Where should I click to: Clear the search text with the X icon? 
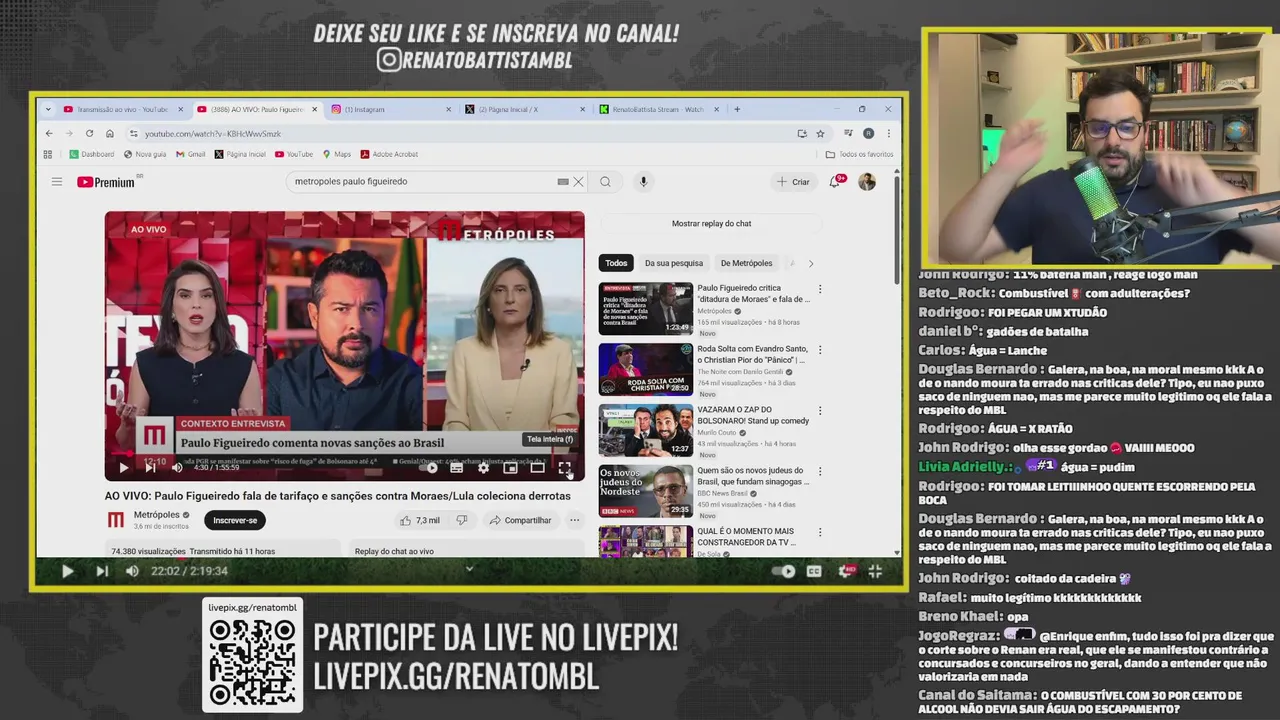tap(578, 182)
